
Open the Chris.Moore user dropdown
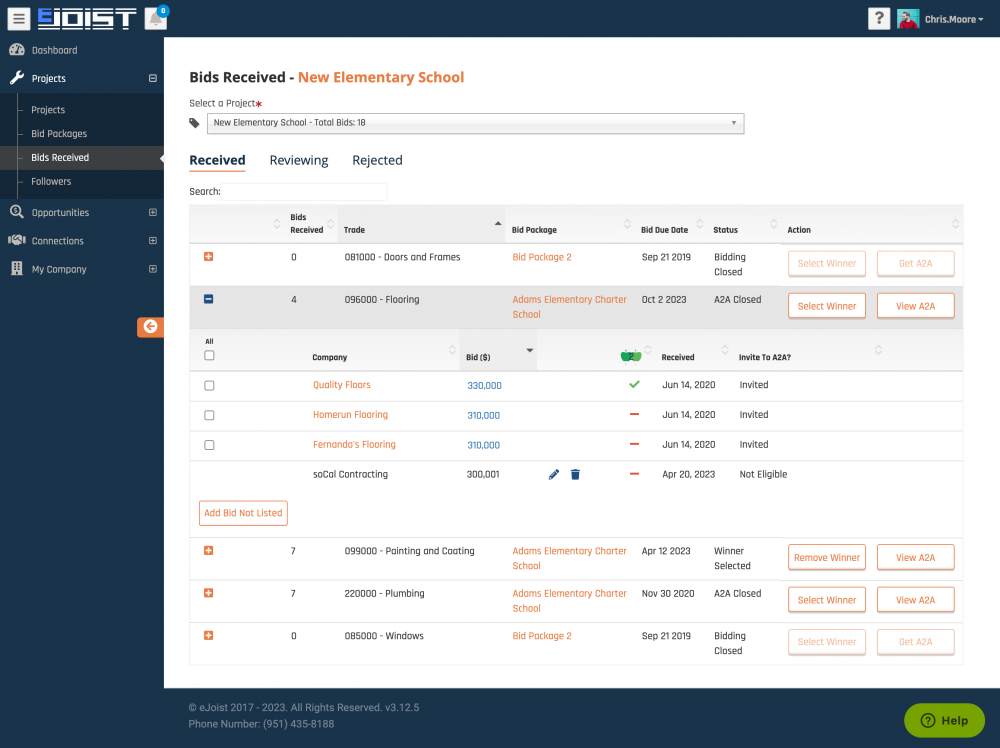953,20
